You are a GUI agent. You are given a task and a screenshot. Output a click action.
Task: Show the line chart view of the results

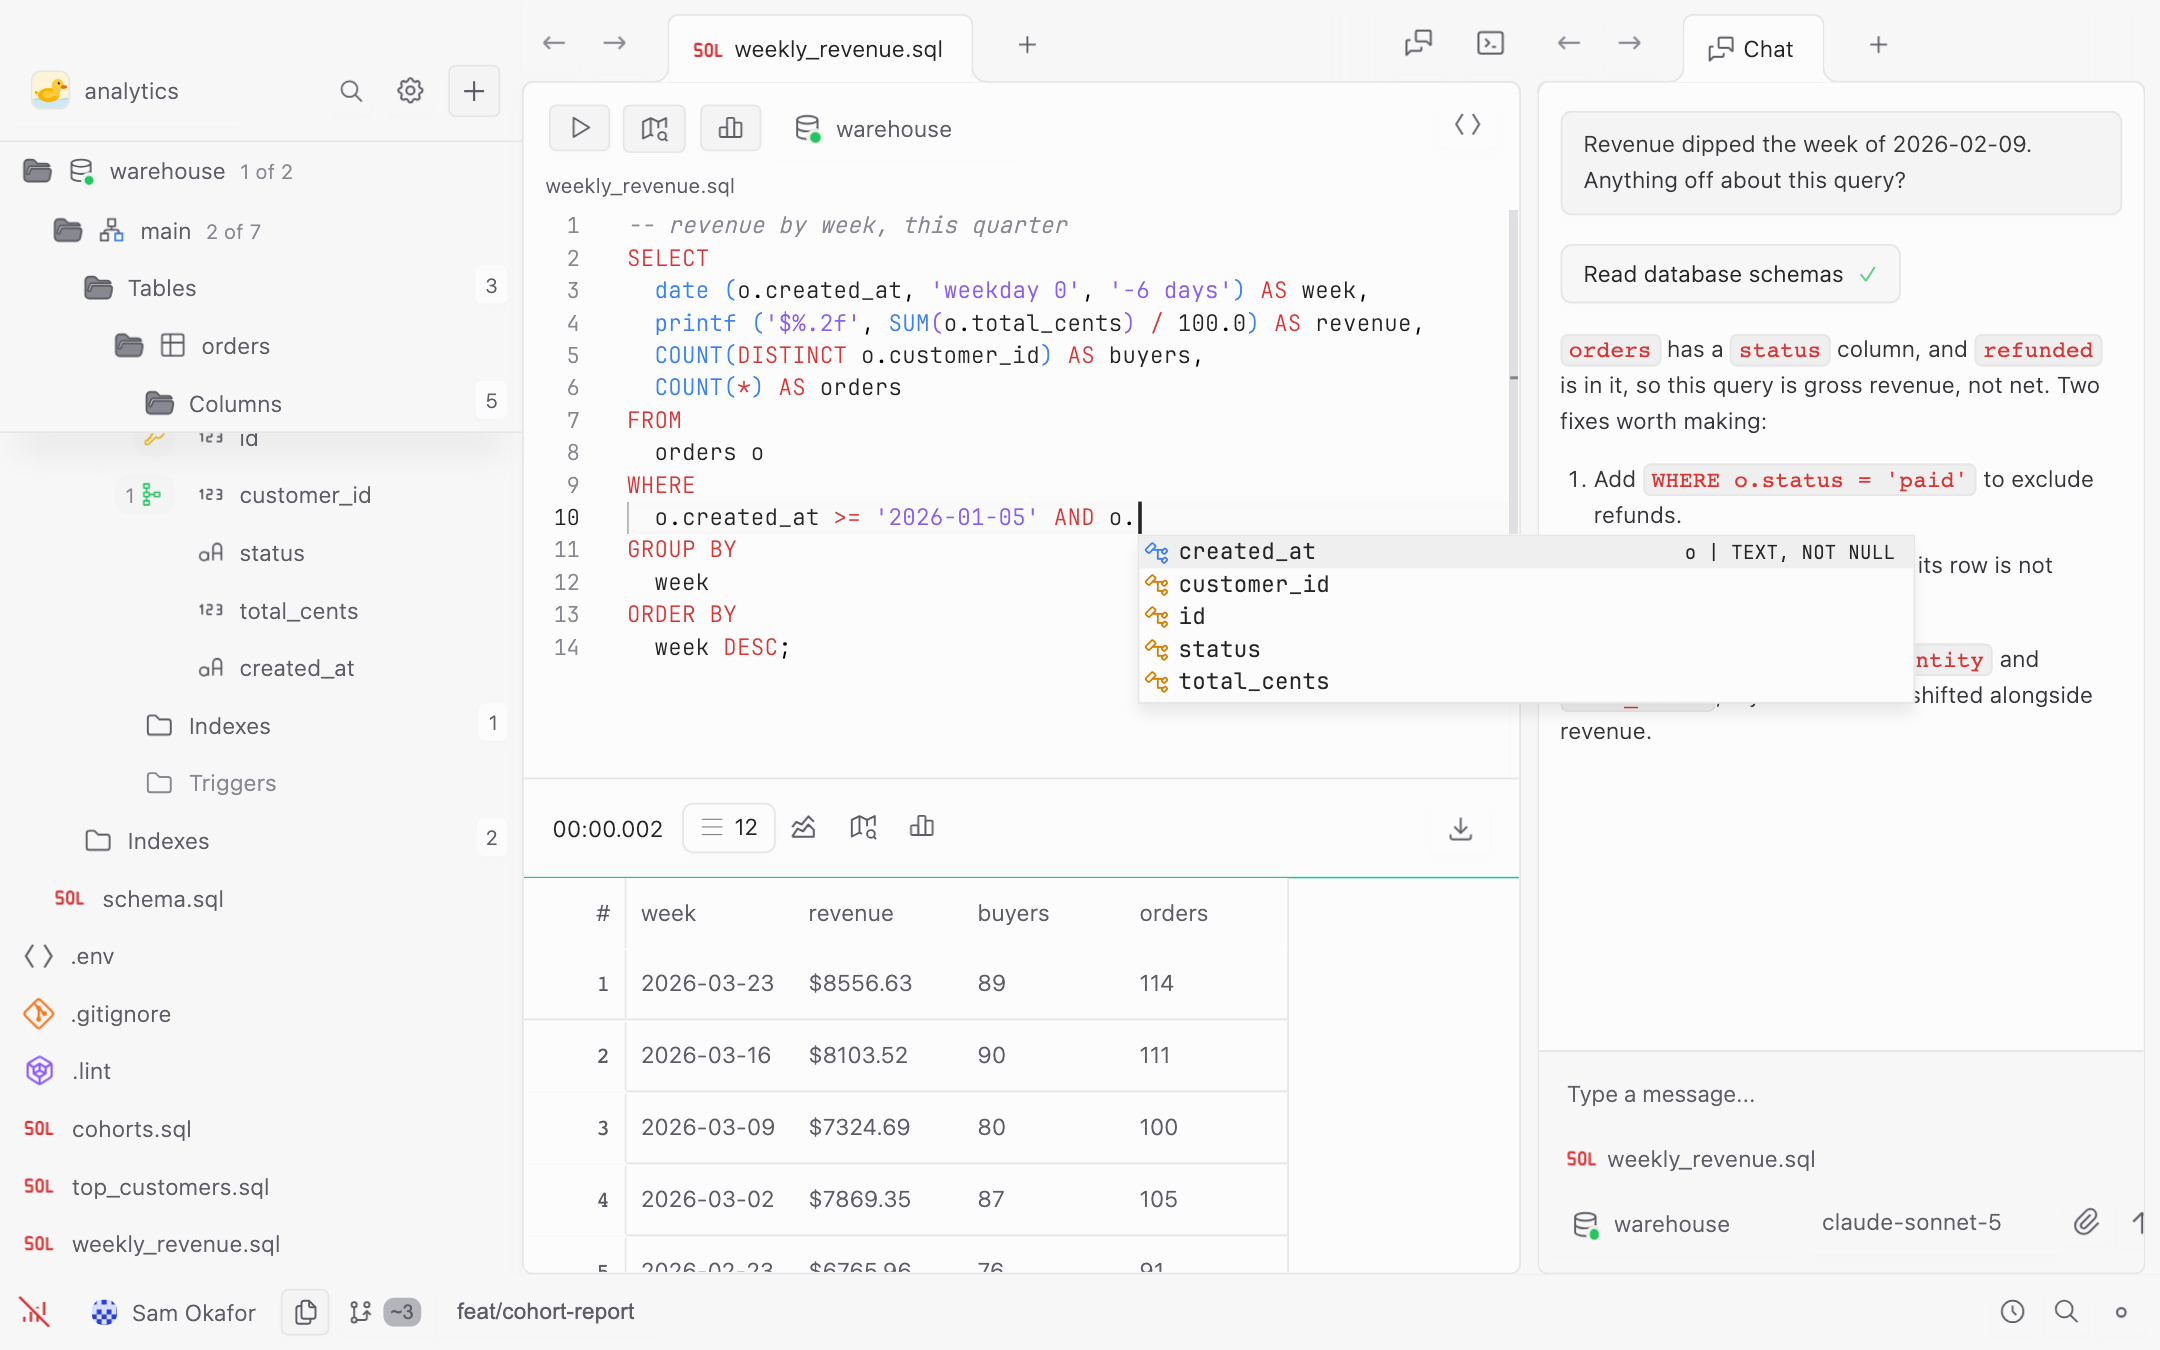coord(803,827)
